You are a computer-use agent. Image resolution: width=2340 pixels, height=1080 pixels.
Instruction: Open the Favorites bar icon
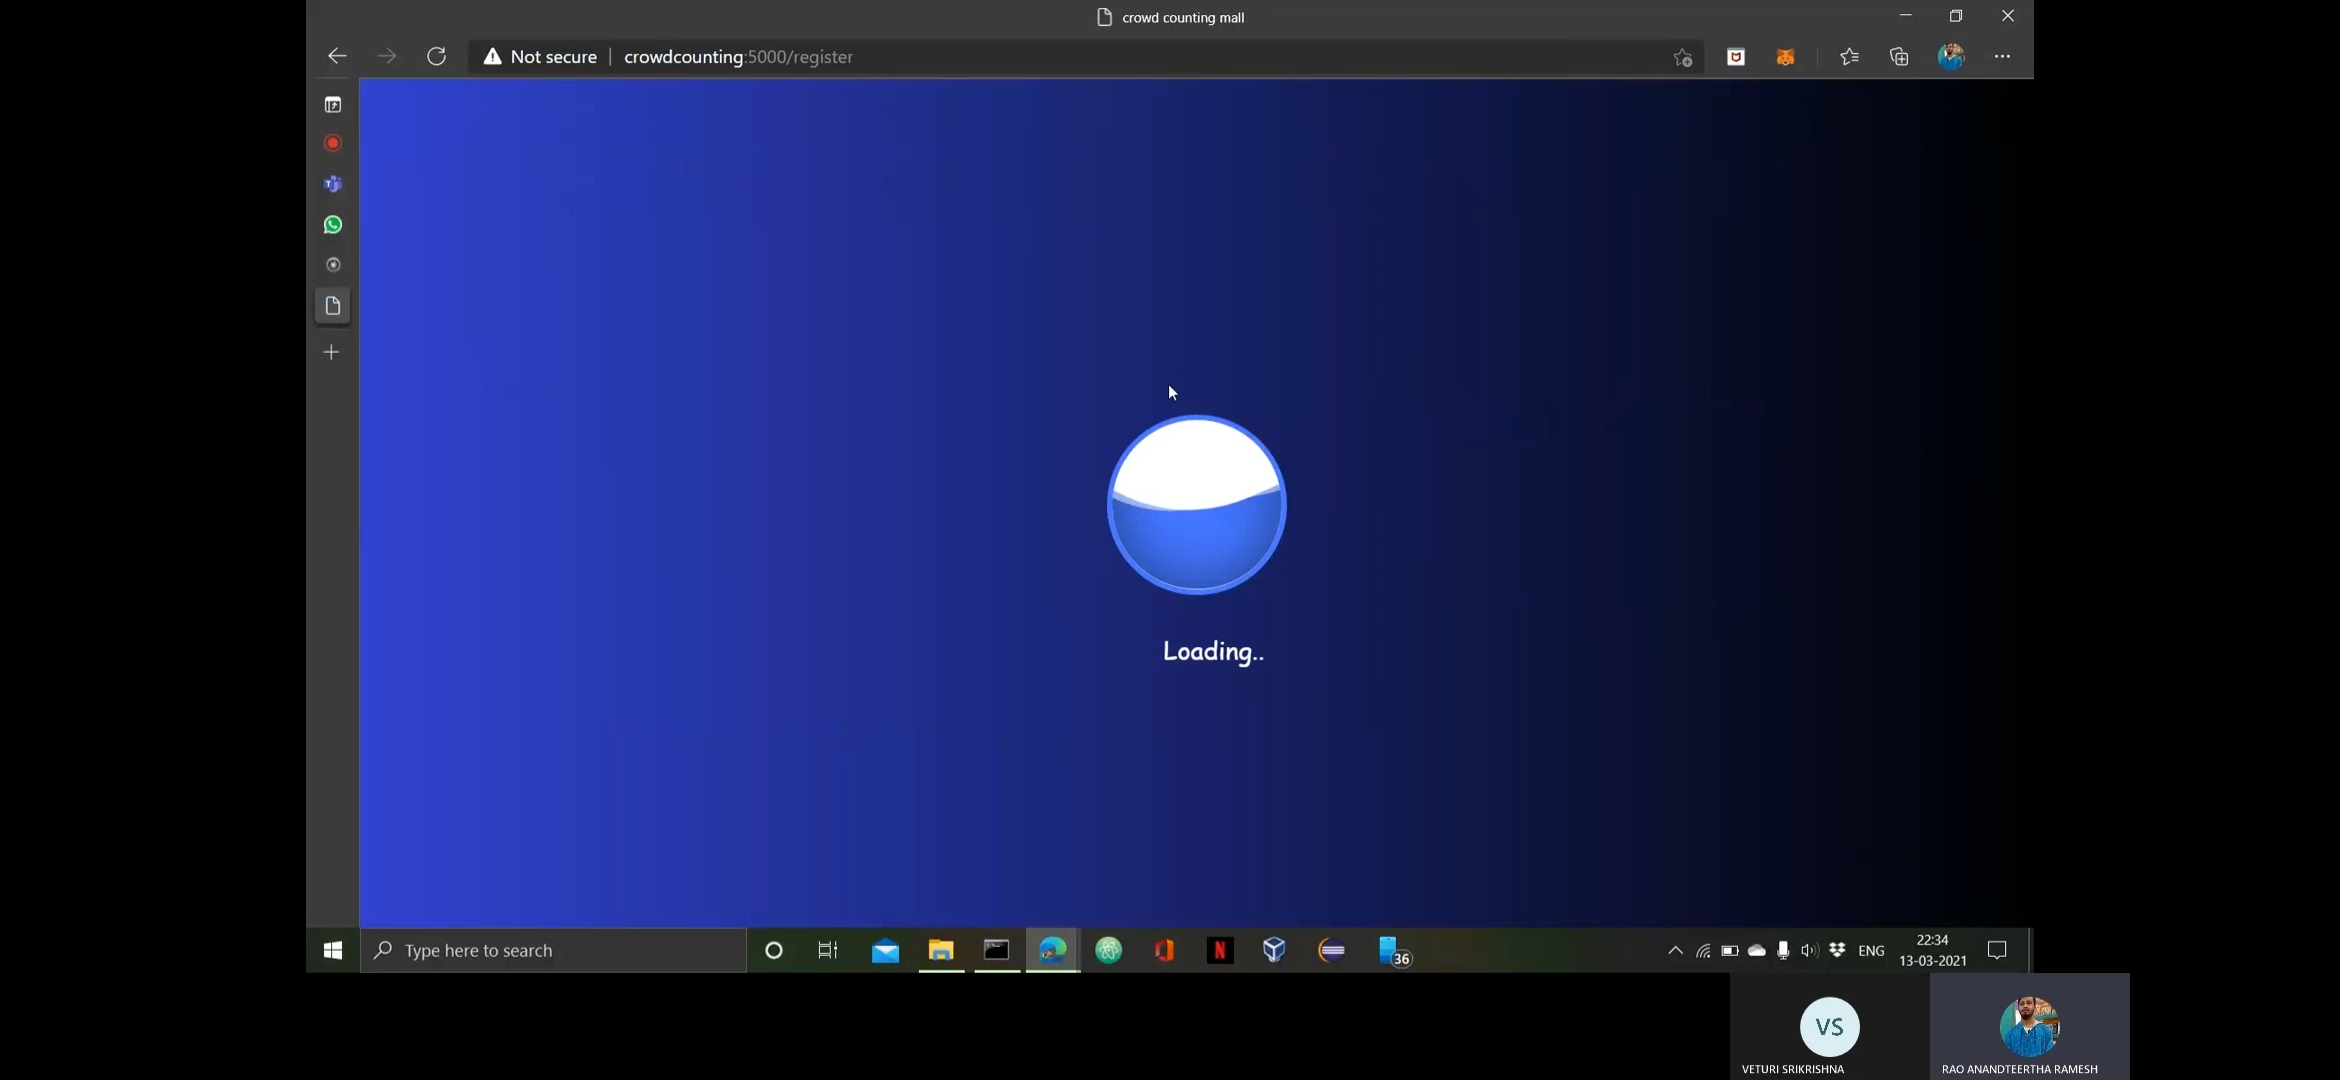pos(1849,57)
